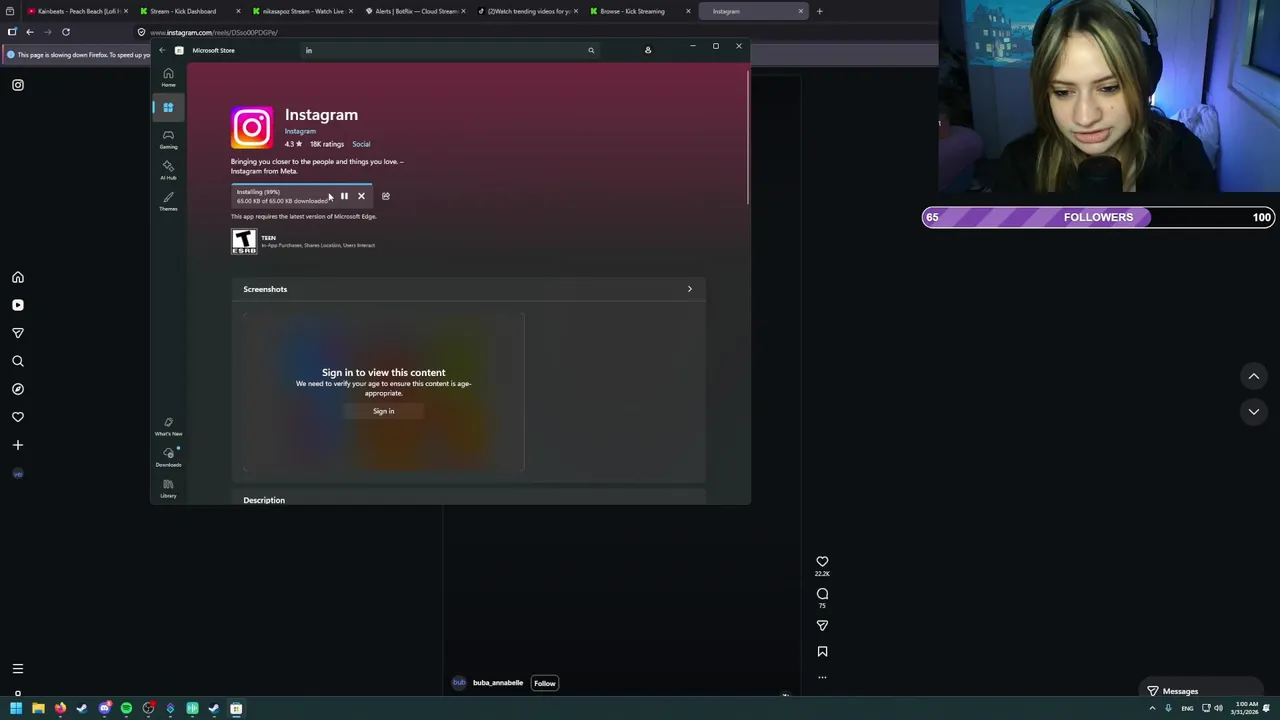Open What's New in Store sidebar
Image resolution: width=1280 pixels, height=720 pixels.
(x=168, y=427)
